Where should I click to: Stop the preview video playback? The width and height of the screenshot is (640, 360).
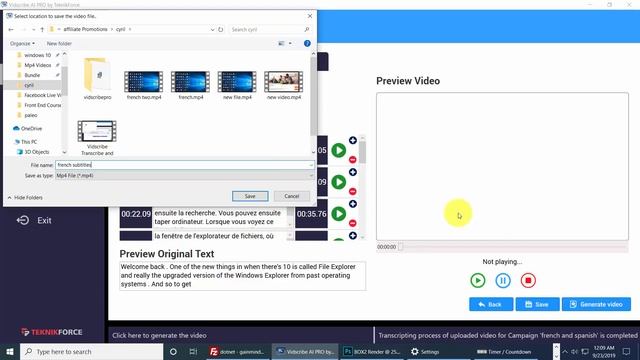click(528, 280)
